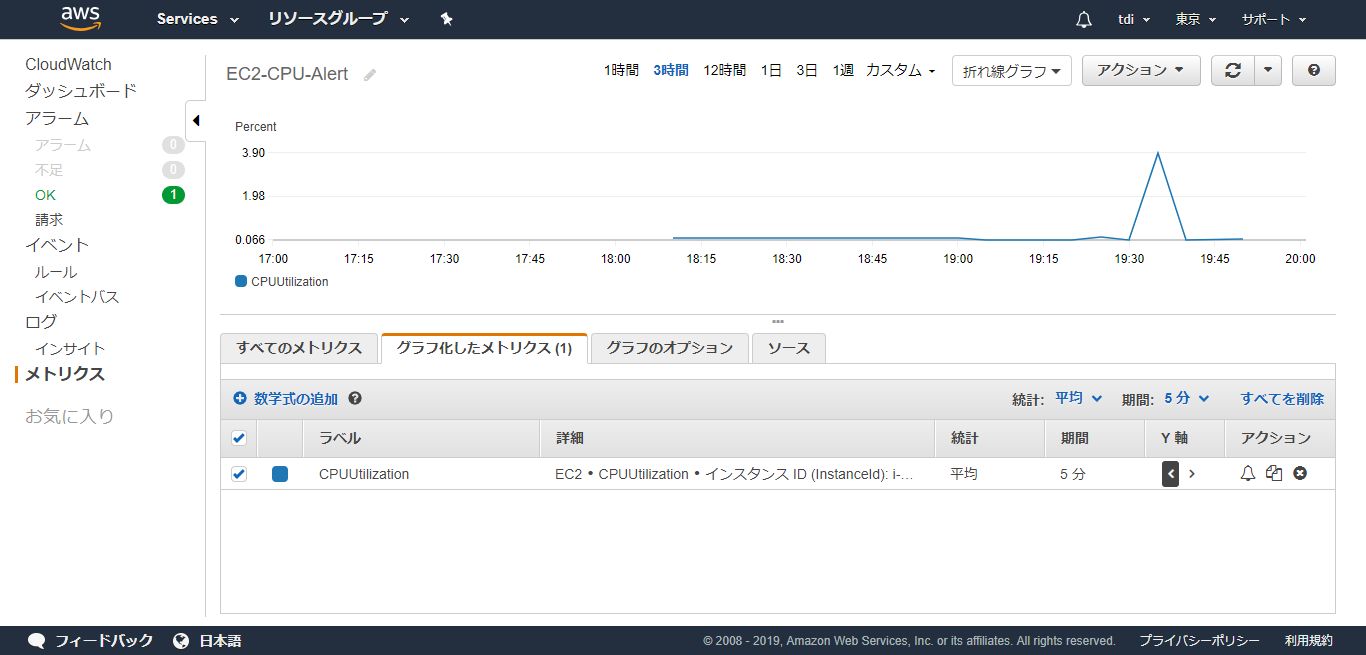Switch to the すべてのメトリクス tab
1366x655 pixels.
point(299,348)
